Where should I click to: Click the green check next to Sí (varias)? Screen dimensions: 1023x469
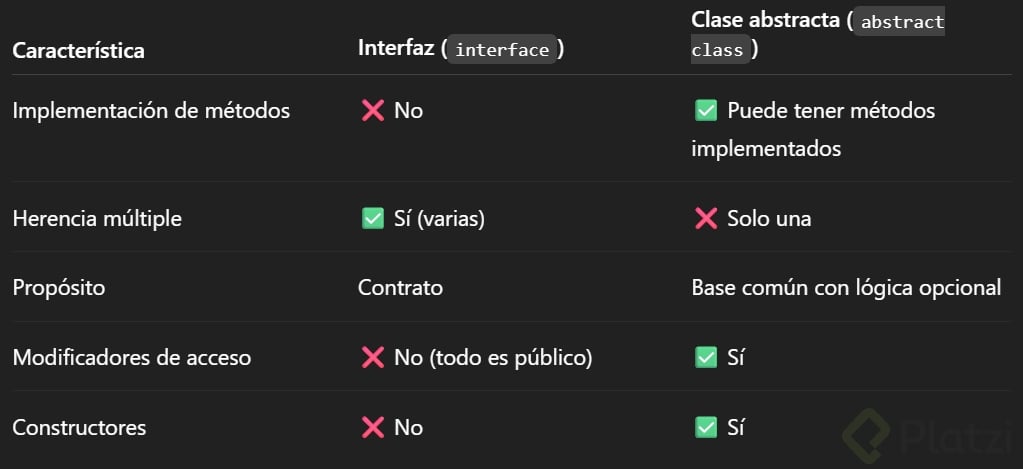pyautogui.click(x=373, y=219)
